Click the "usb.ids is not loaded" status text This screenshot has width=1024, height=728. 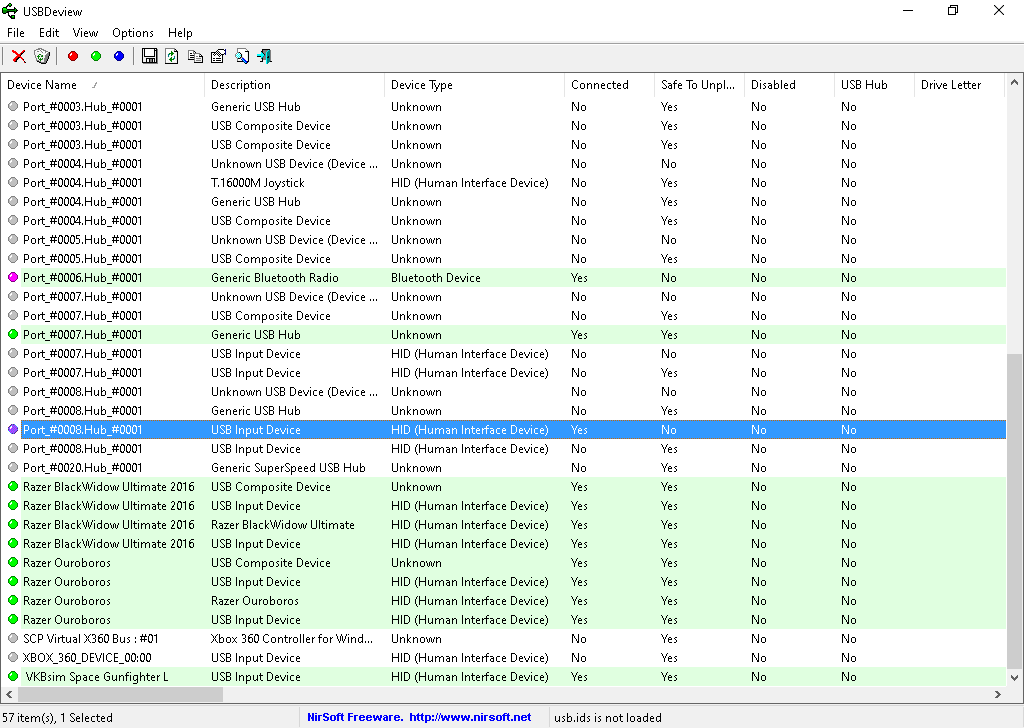tap(608, 718)
